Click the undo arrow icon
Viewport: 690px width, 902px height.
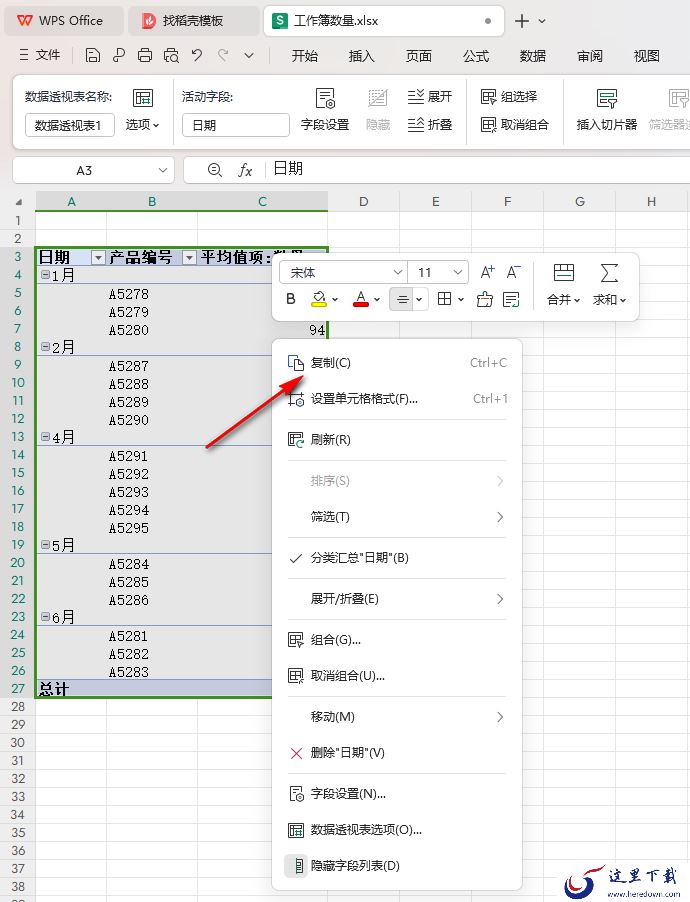(197, 55)
